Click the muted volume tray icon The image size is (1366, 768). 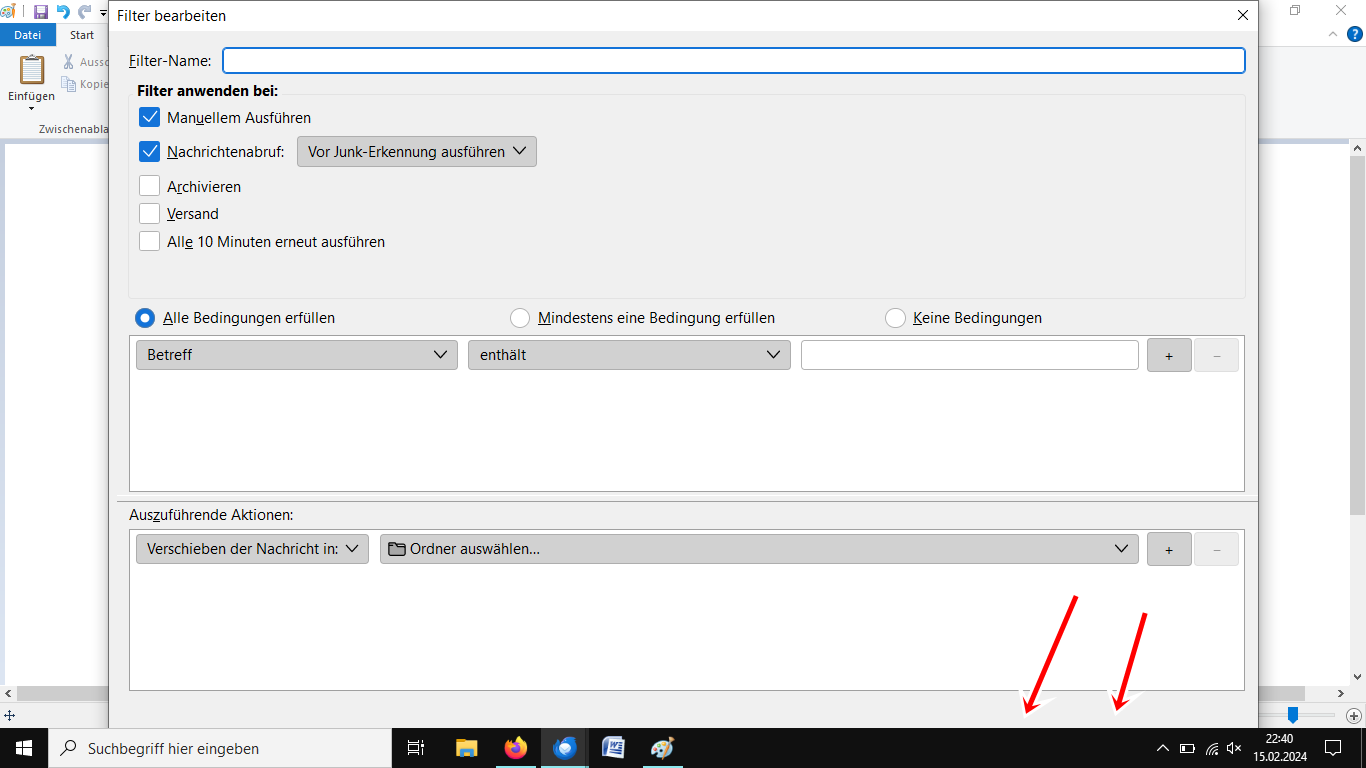pyautogui.click(x=1234, y=748)
